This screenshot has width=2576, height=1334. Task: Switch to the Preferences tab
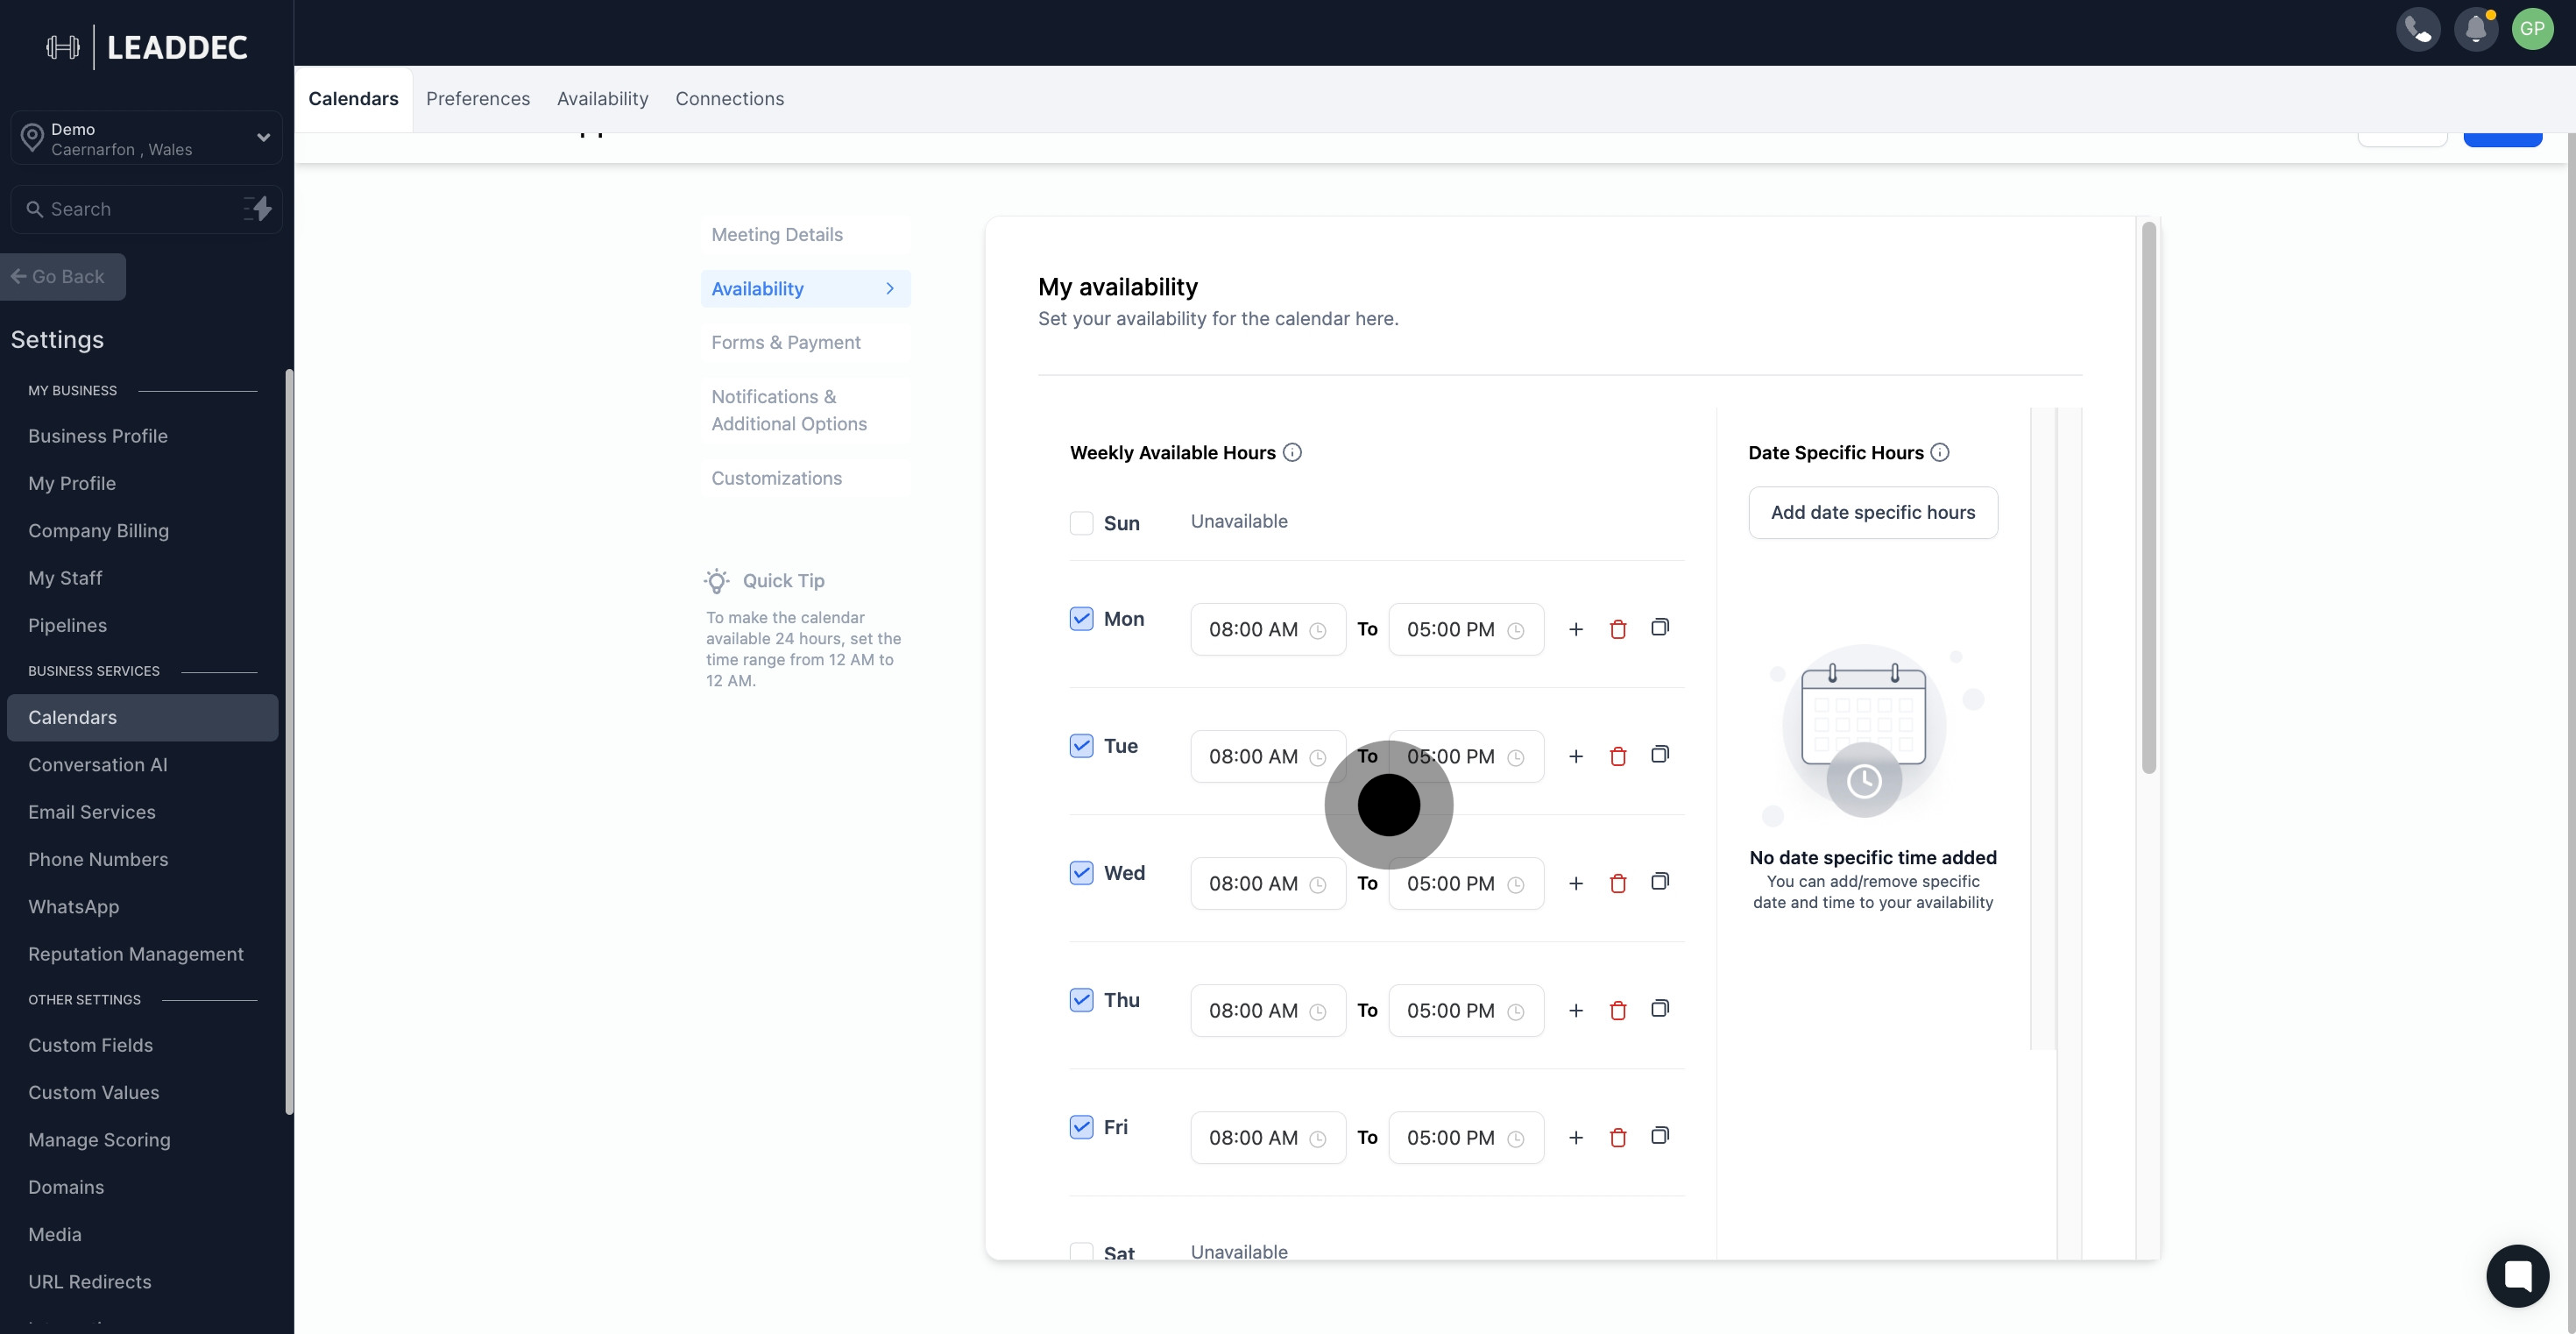pyautogui.click(x=477, y=99)
